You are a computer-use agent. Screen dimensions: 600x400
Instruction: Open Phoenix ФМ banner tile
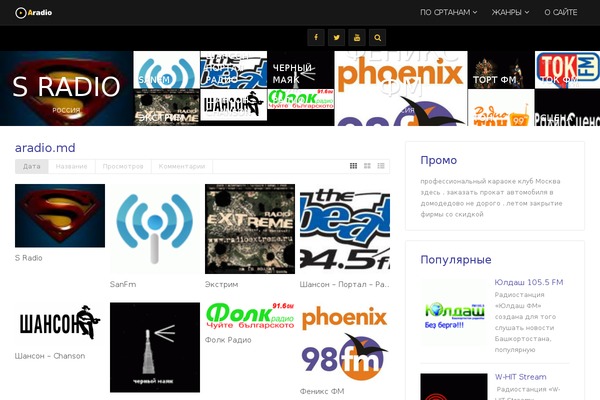click(401, 88)
